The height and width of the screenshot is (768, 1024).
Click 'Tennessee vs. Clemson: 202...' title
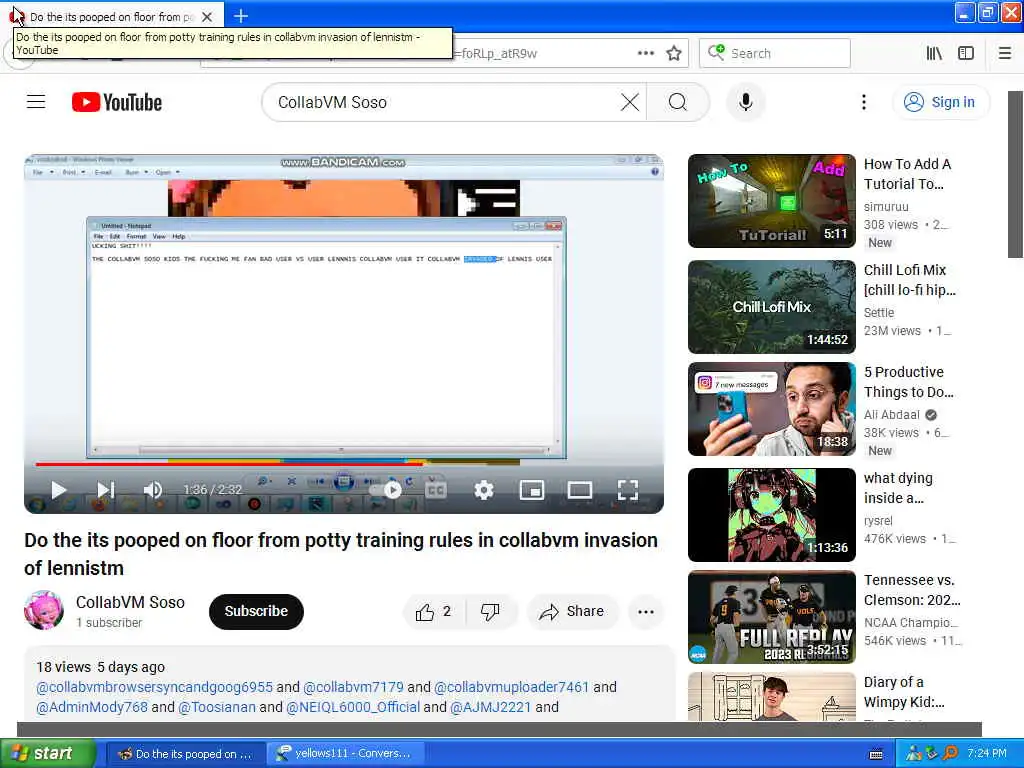912,590
